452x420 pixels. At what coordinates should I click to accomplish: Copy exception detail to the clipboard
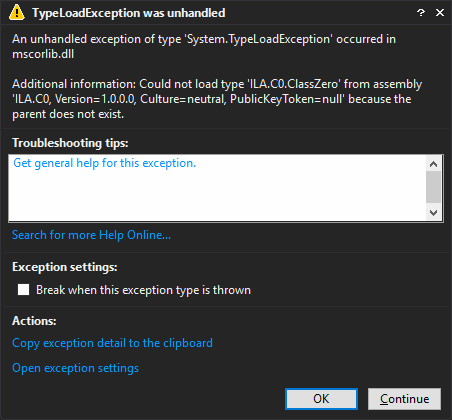(x=112, y=343)
